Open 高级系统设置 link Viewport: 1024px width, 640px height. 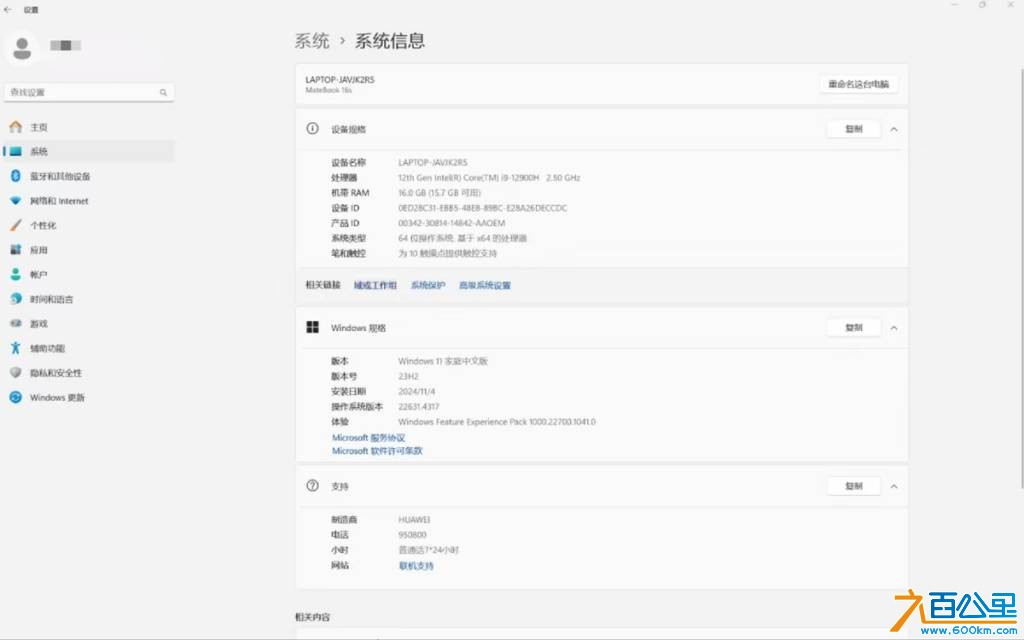click(485, 285)
